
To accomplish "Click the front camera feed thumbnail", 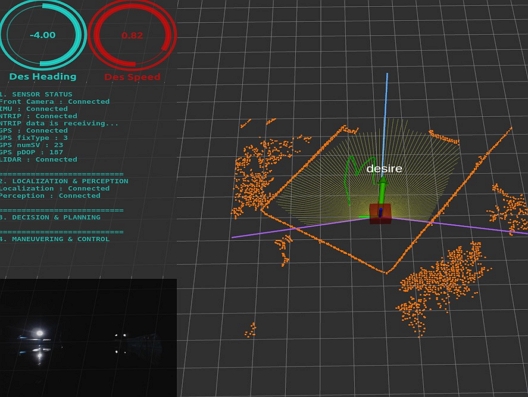I will click(x=88, y=338).
